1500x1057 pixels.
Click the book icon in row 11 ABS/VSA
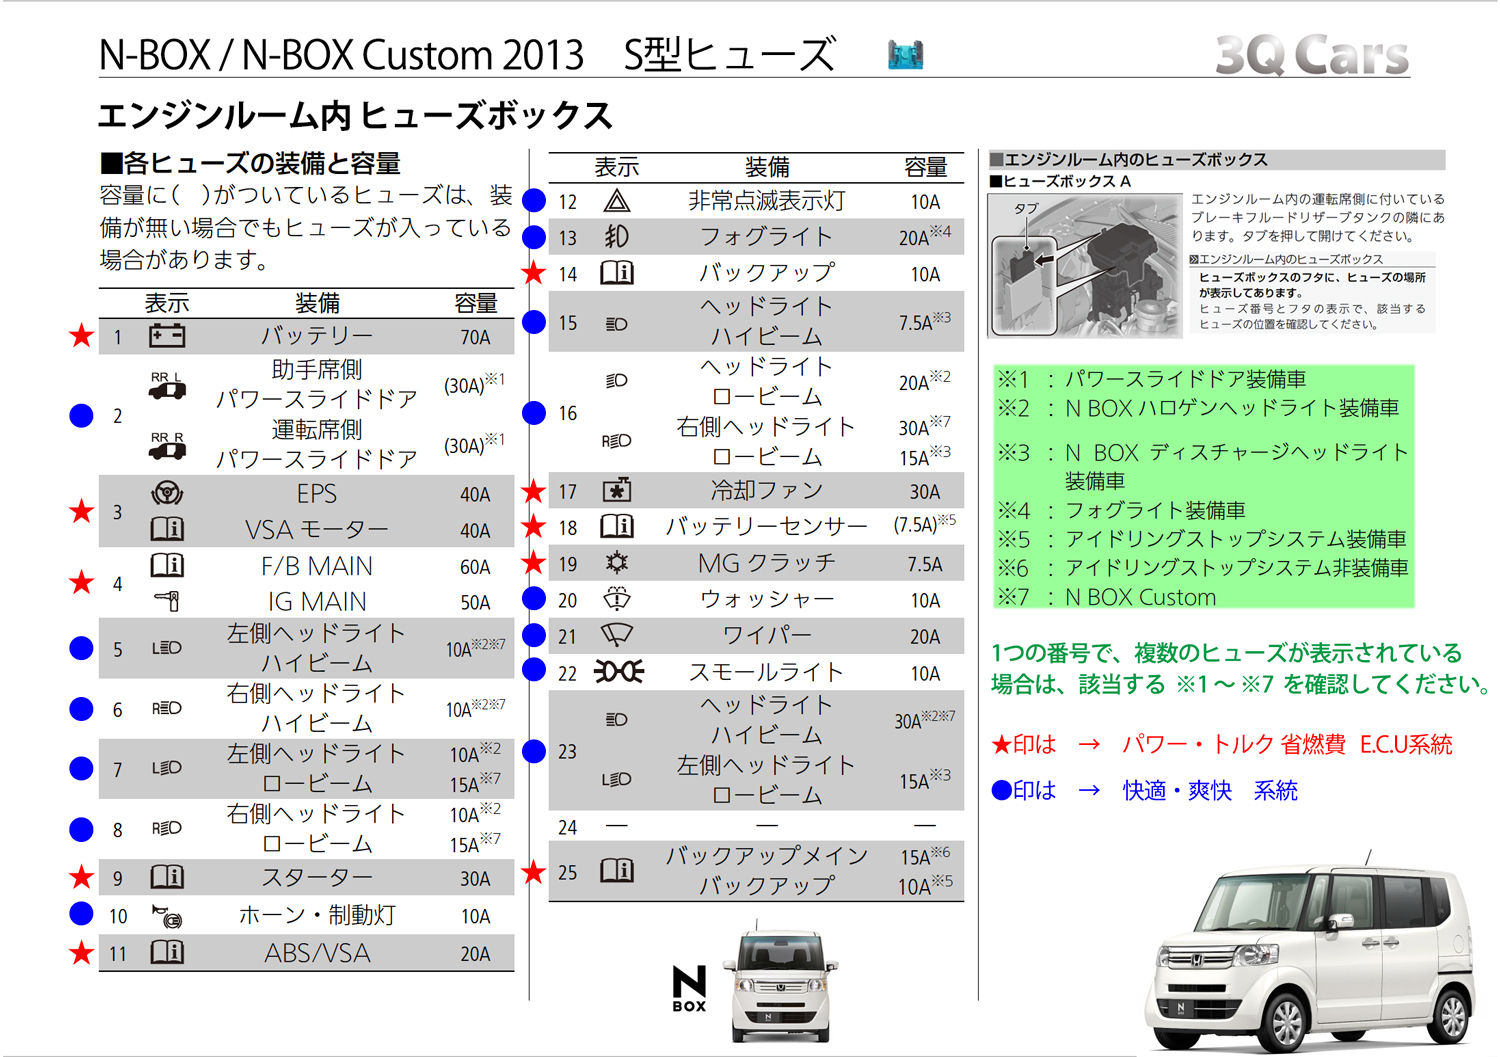click(167, 952)
